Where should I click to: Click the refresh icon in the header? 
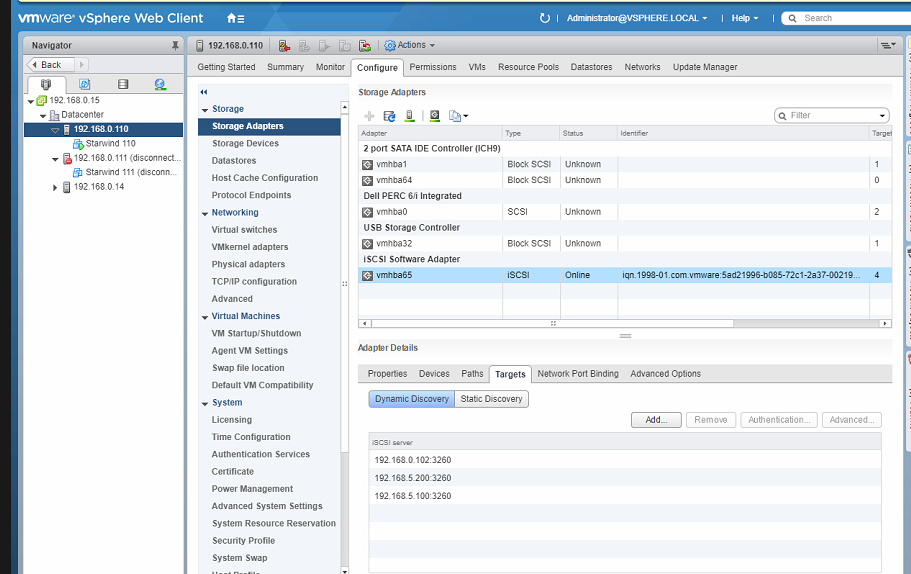click(544, 18)
